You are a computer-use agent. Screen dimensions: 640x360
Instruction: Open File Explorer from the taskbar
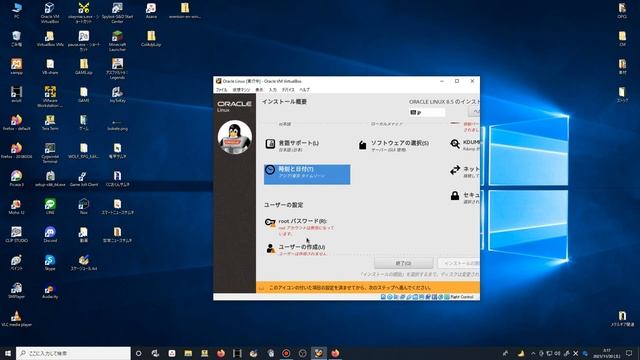[188, 353]
